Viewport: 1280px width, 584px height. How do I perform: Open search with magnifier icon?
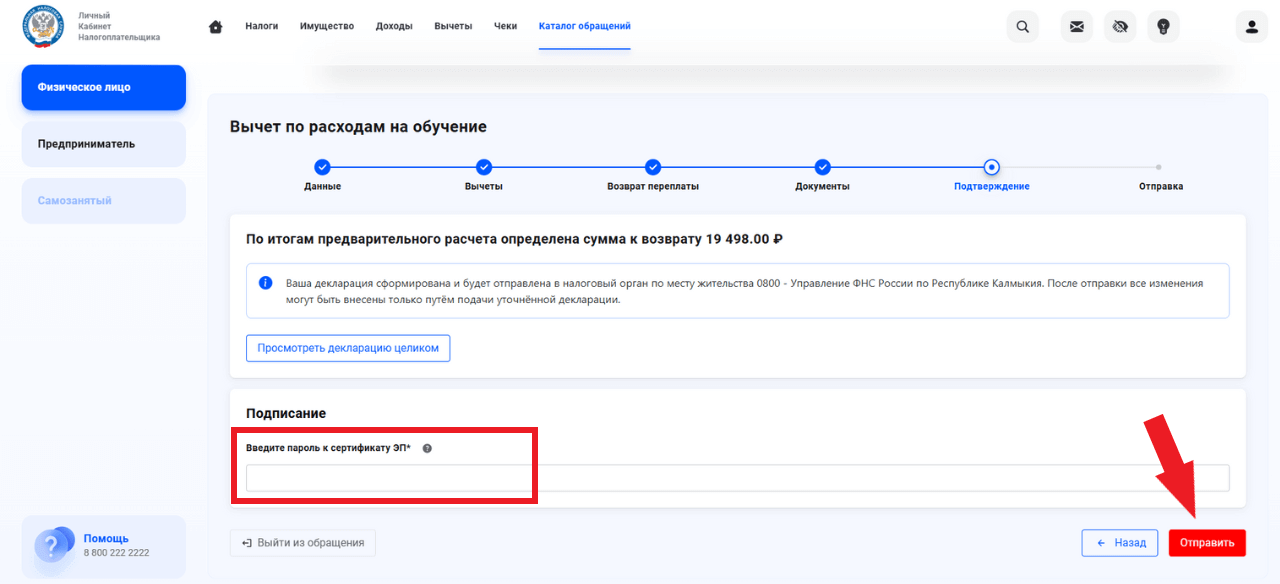pyautogui.click(x=1022, y=27)
